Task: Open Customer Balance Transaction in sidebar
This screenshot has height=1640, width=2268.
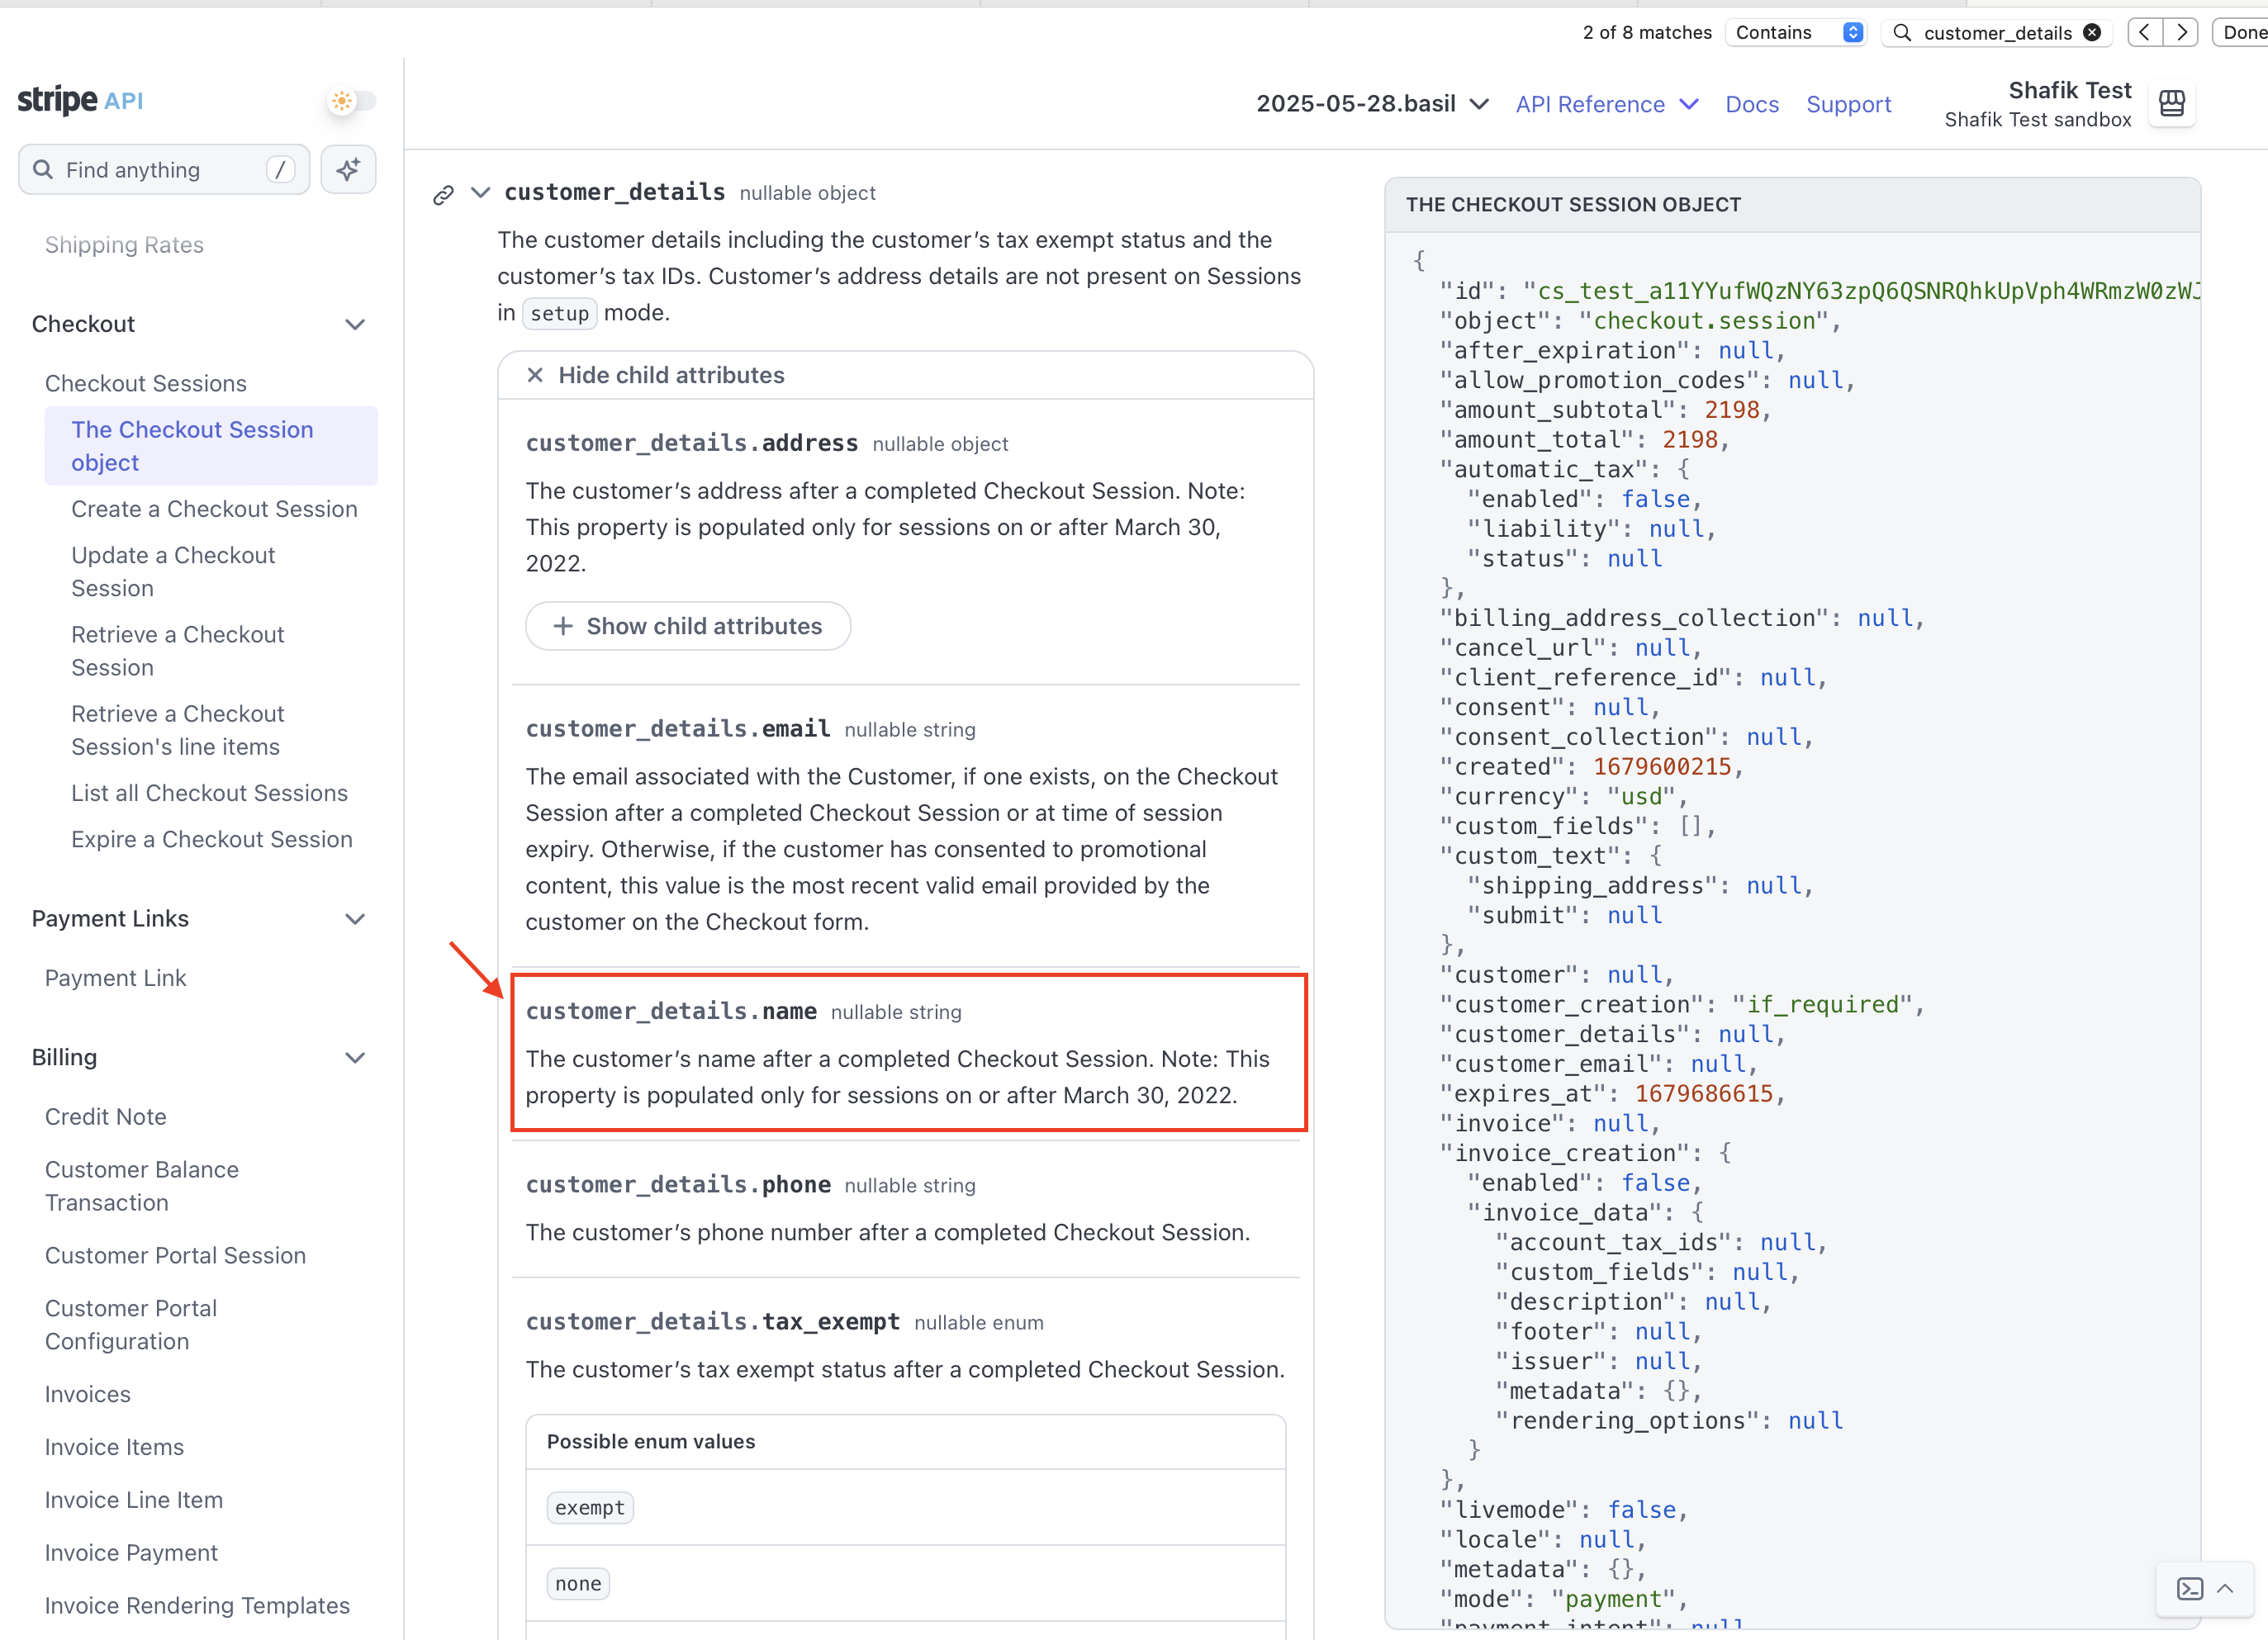Action: coord(141,1186)
